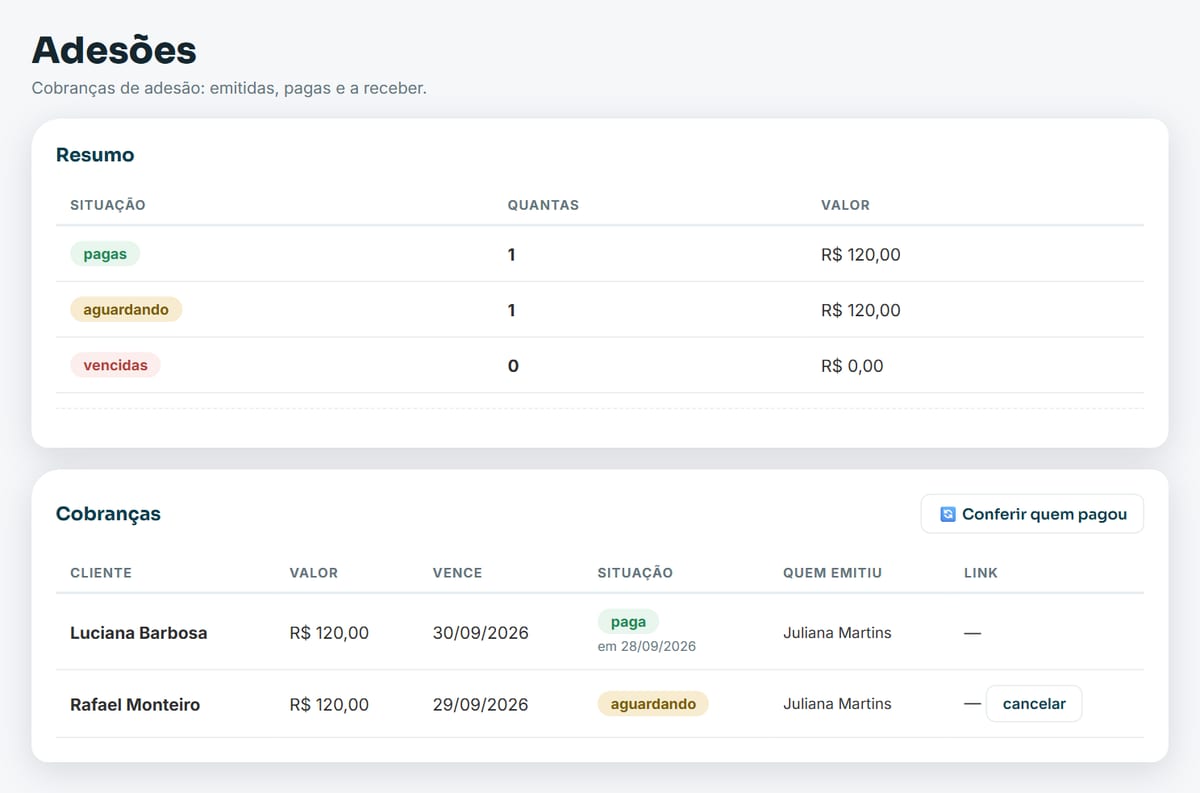Click the CLIENTE column header
Viewport: 1200px width, 793px height.
(x=101, y=573)
